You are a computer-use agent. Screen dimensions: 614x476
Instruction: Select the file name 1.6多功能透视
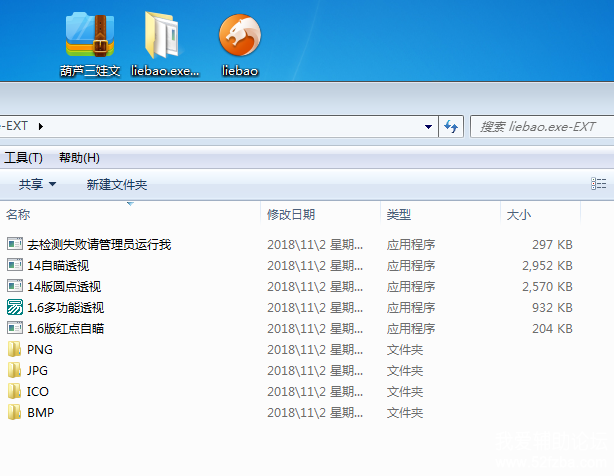coord(65,308)
